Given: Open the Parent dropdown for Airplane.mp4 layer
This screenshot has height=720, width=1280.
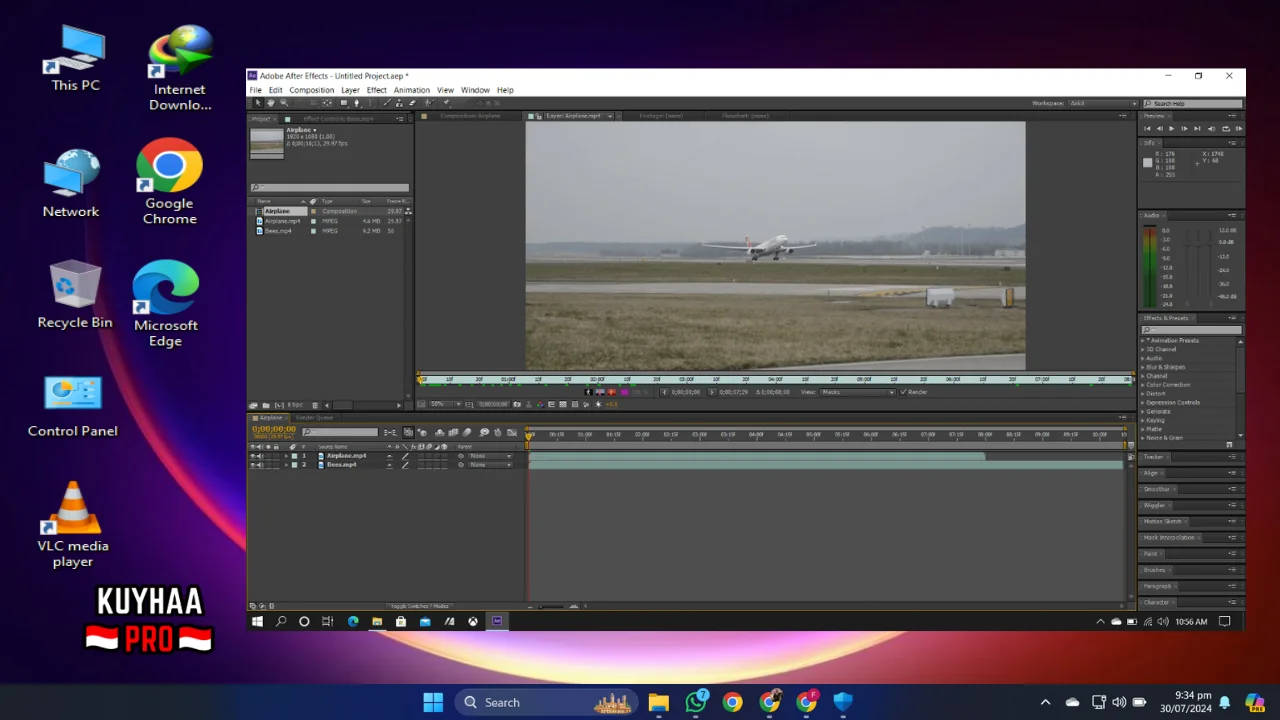Looking at the screenshot, I should (490, 456).
